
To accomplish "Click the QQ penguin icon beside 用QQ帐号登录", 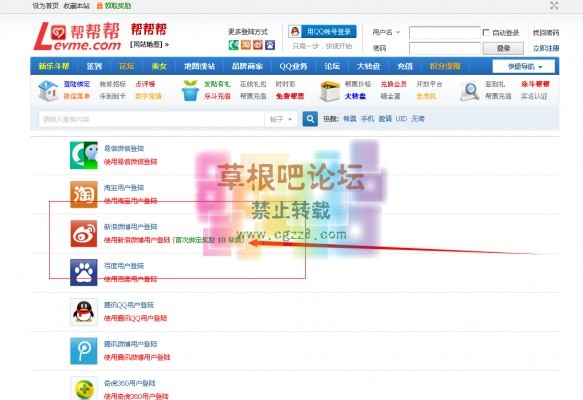I will pos(295,32).
